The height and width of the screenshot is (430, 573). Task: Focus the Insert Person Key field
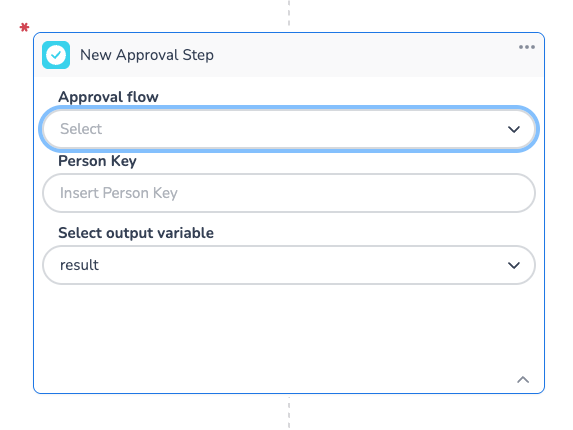(289, 193)
